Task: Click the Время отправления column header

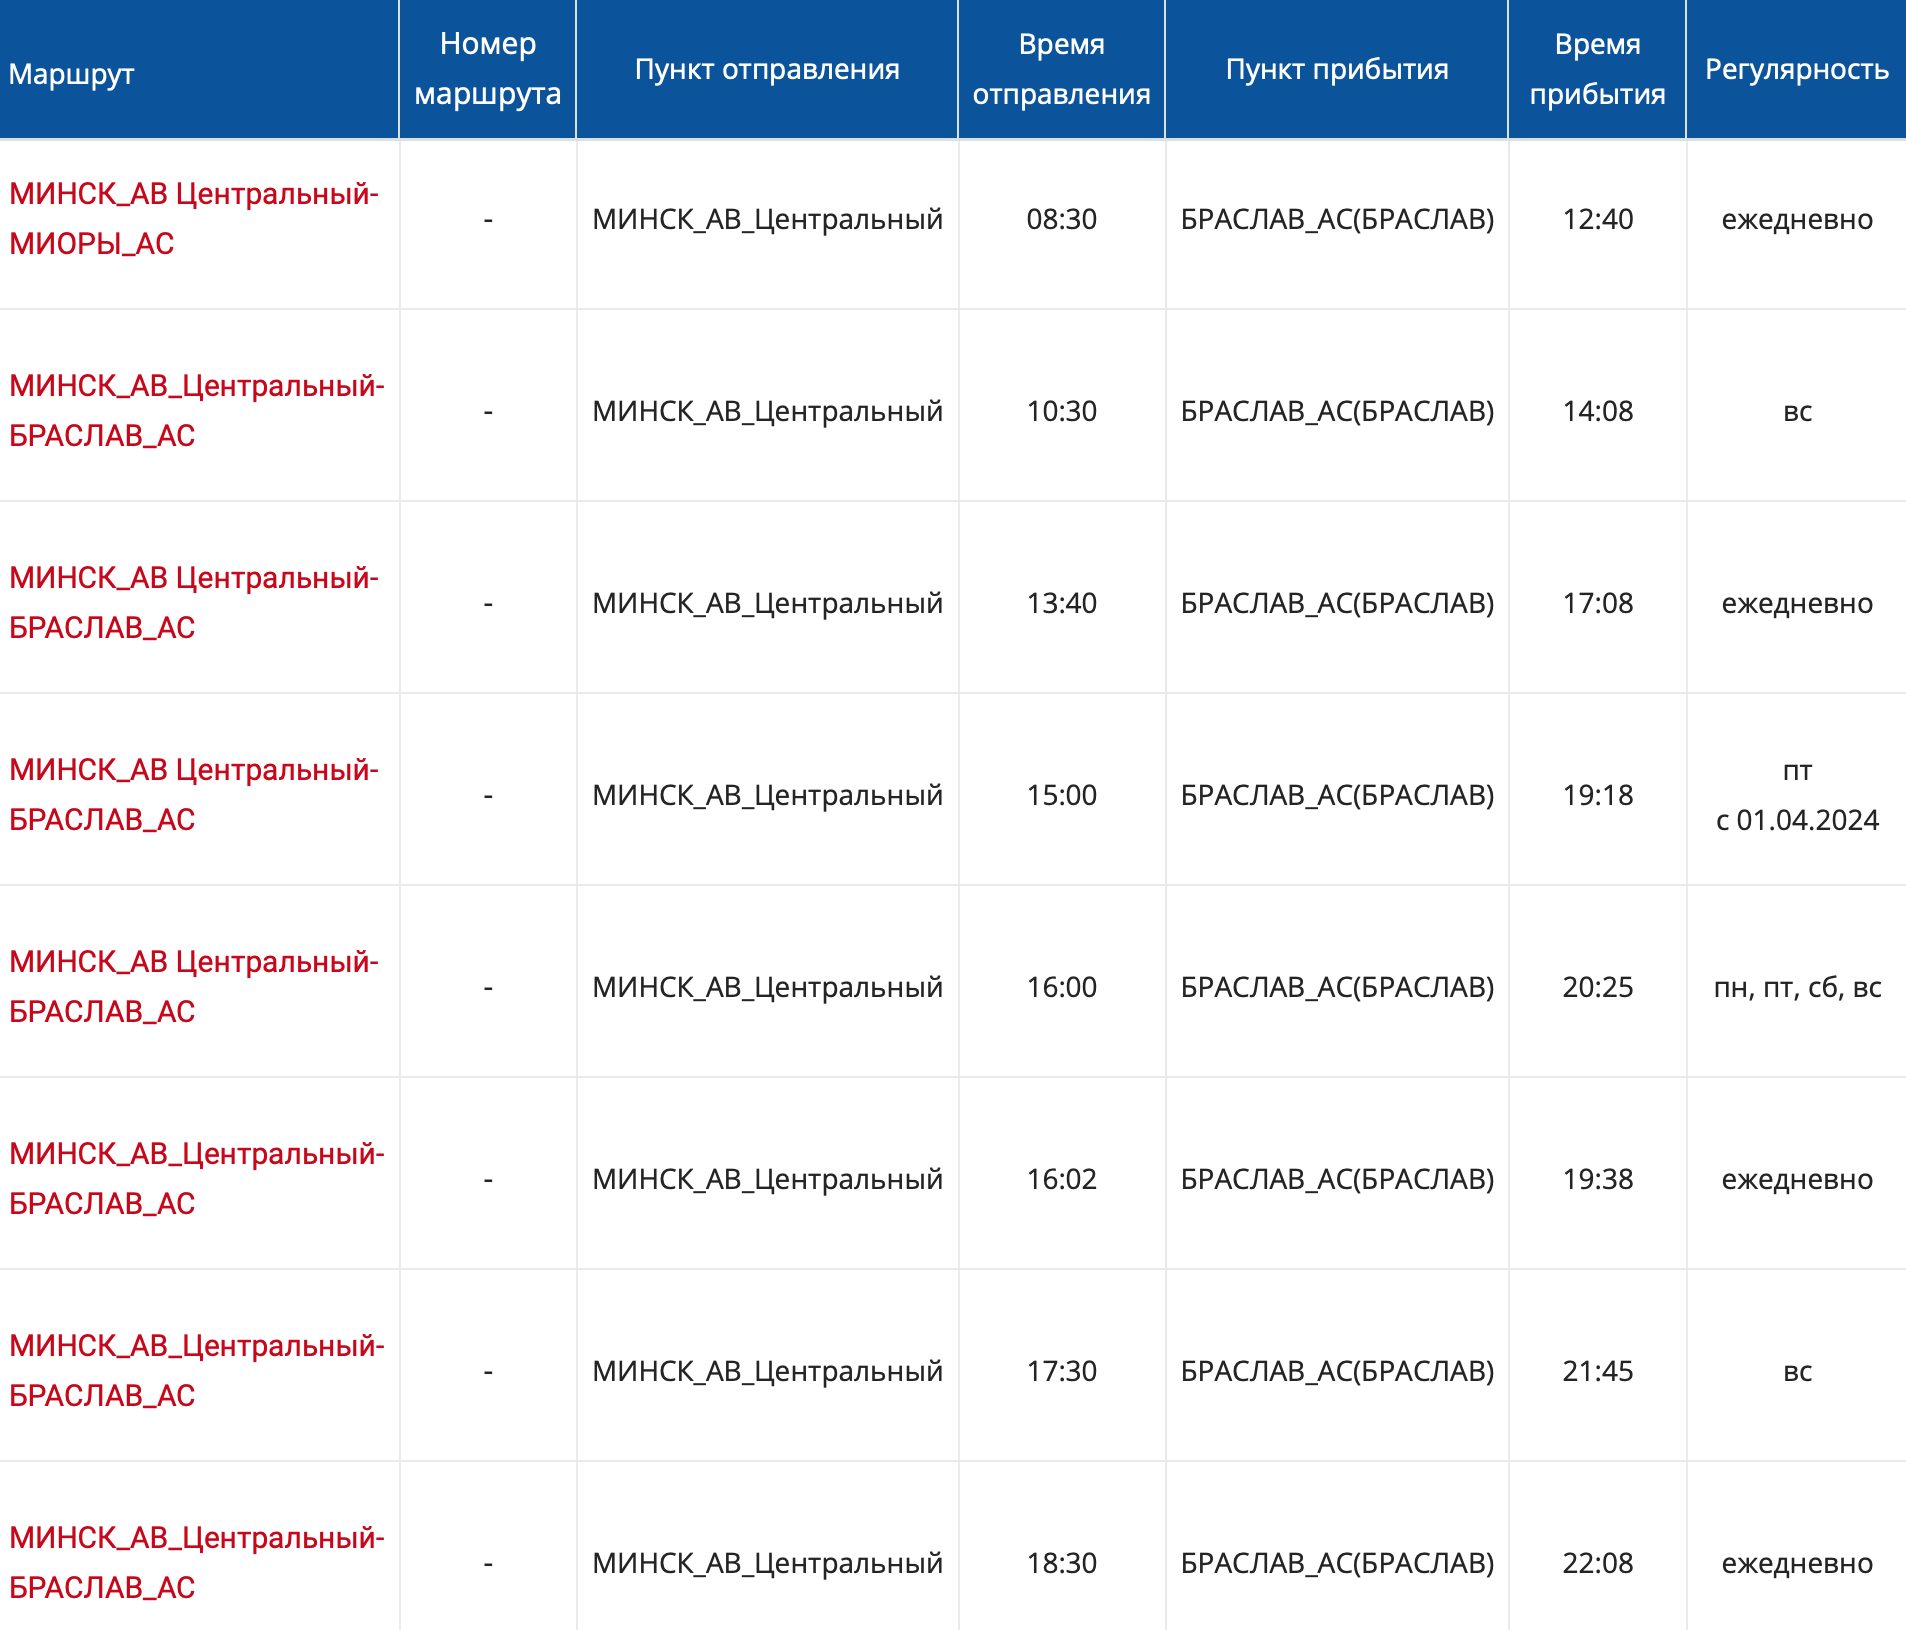Action: pos(1062,69)
